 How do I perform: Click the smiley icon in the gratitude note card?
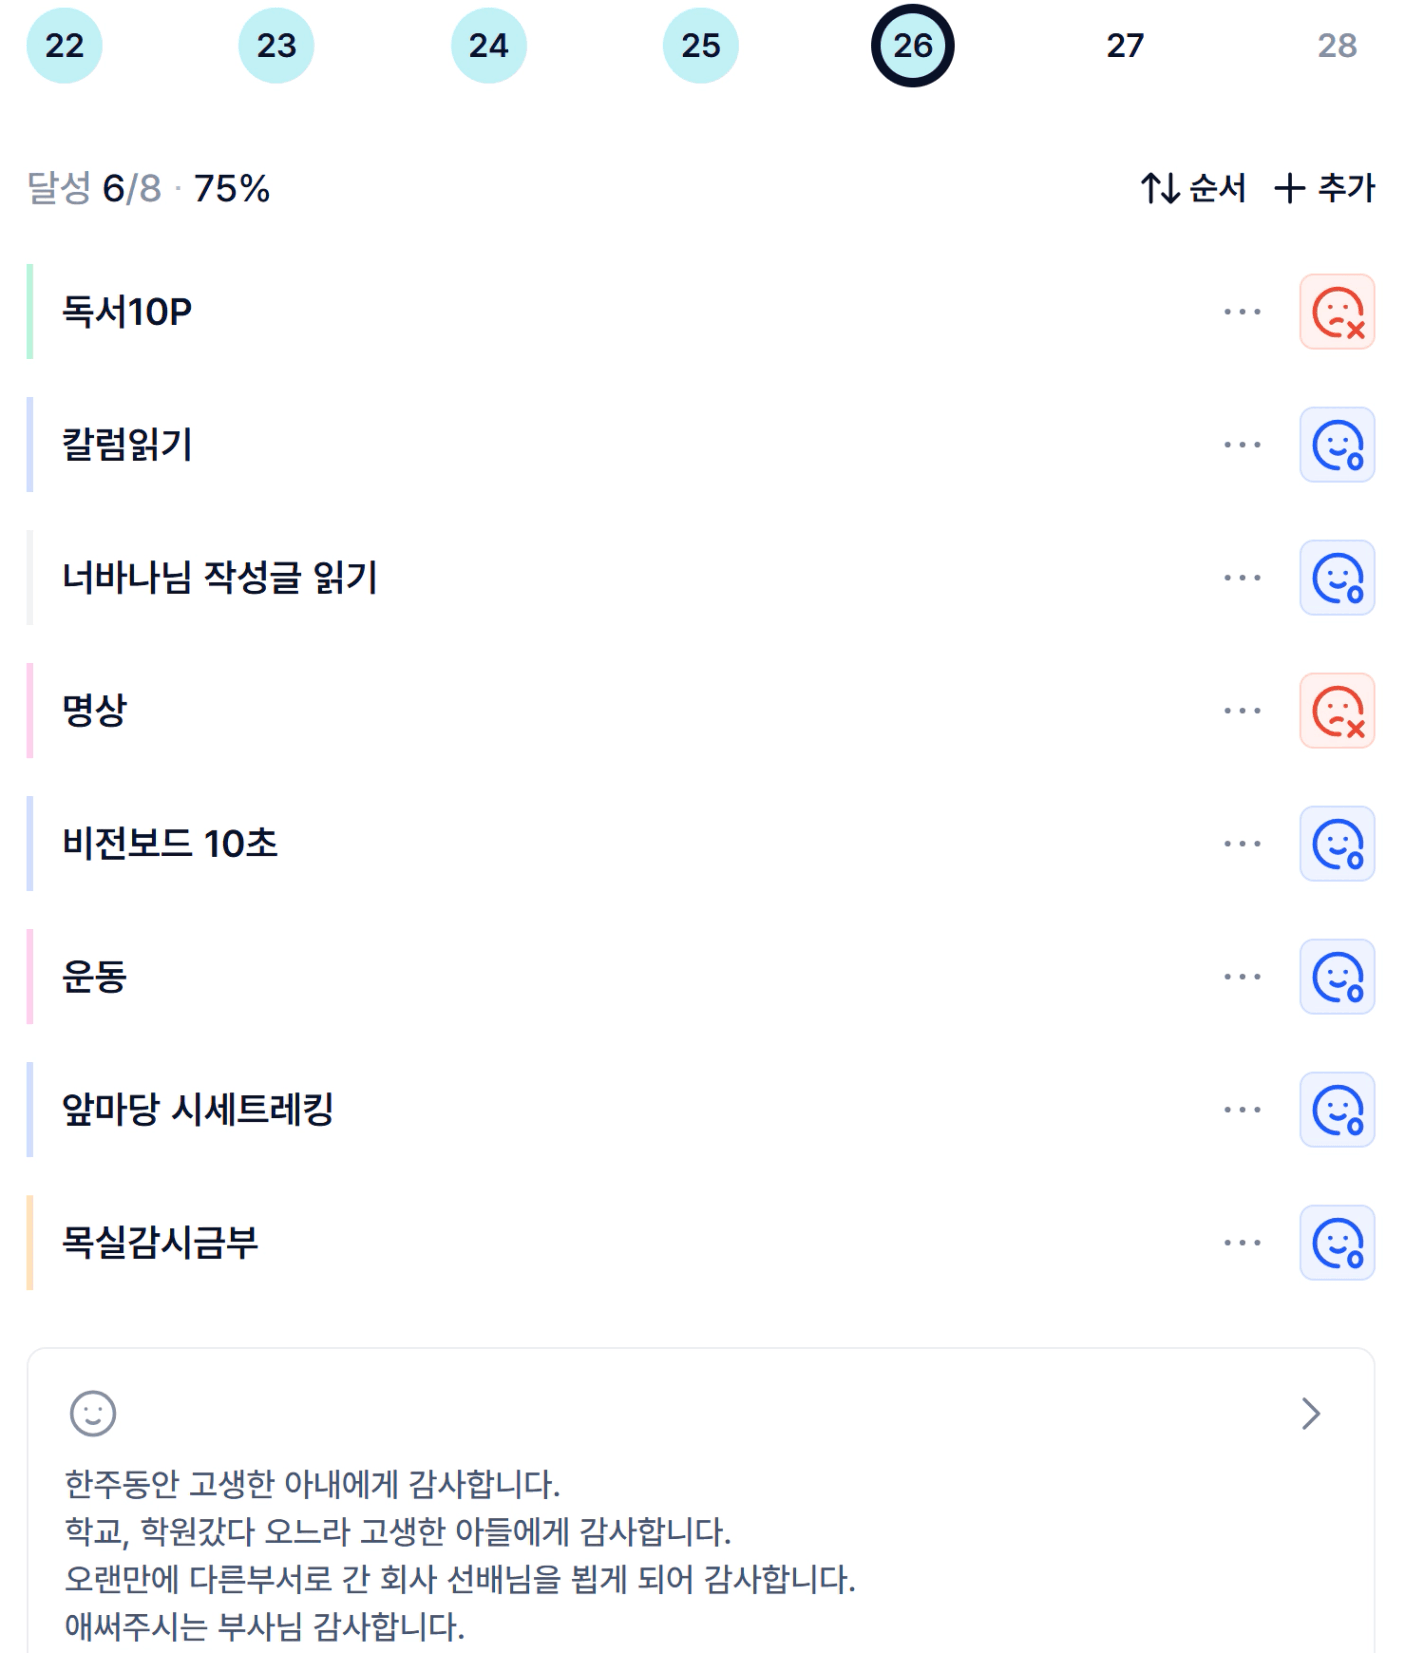coord(93,1413)
